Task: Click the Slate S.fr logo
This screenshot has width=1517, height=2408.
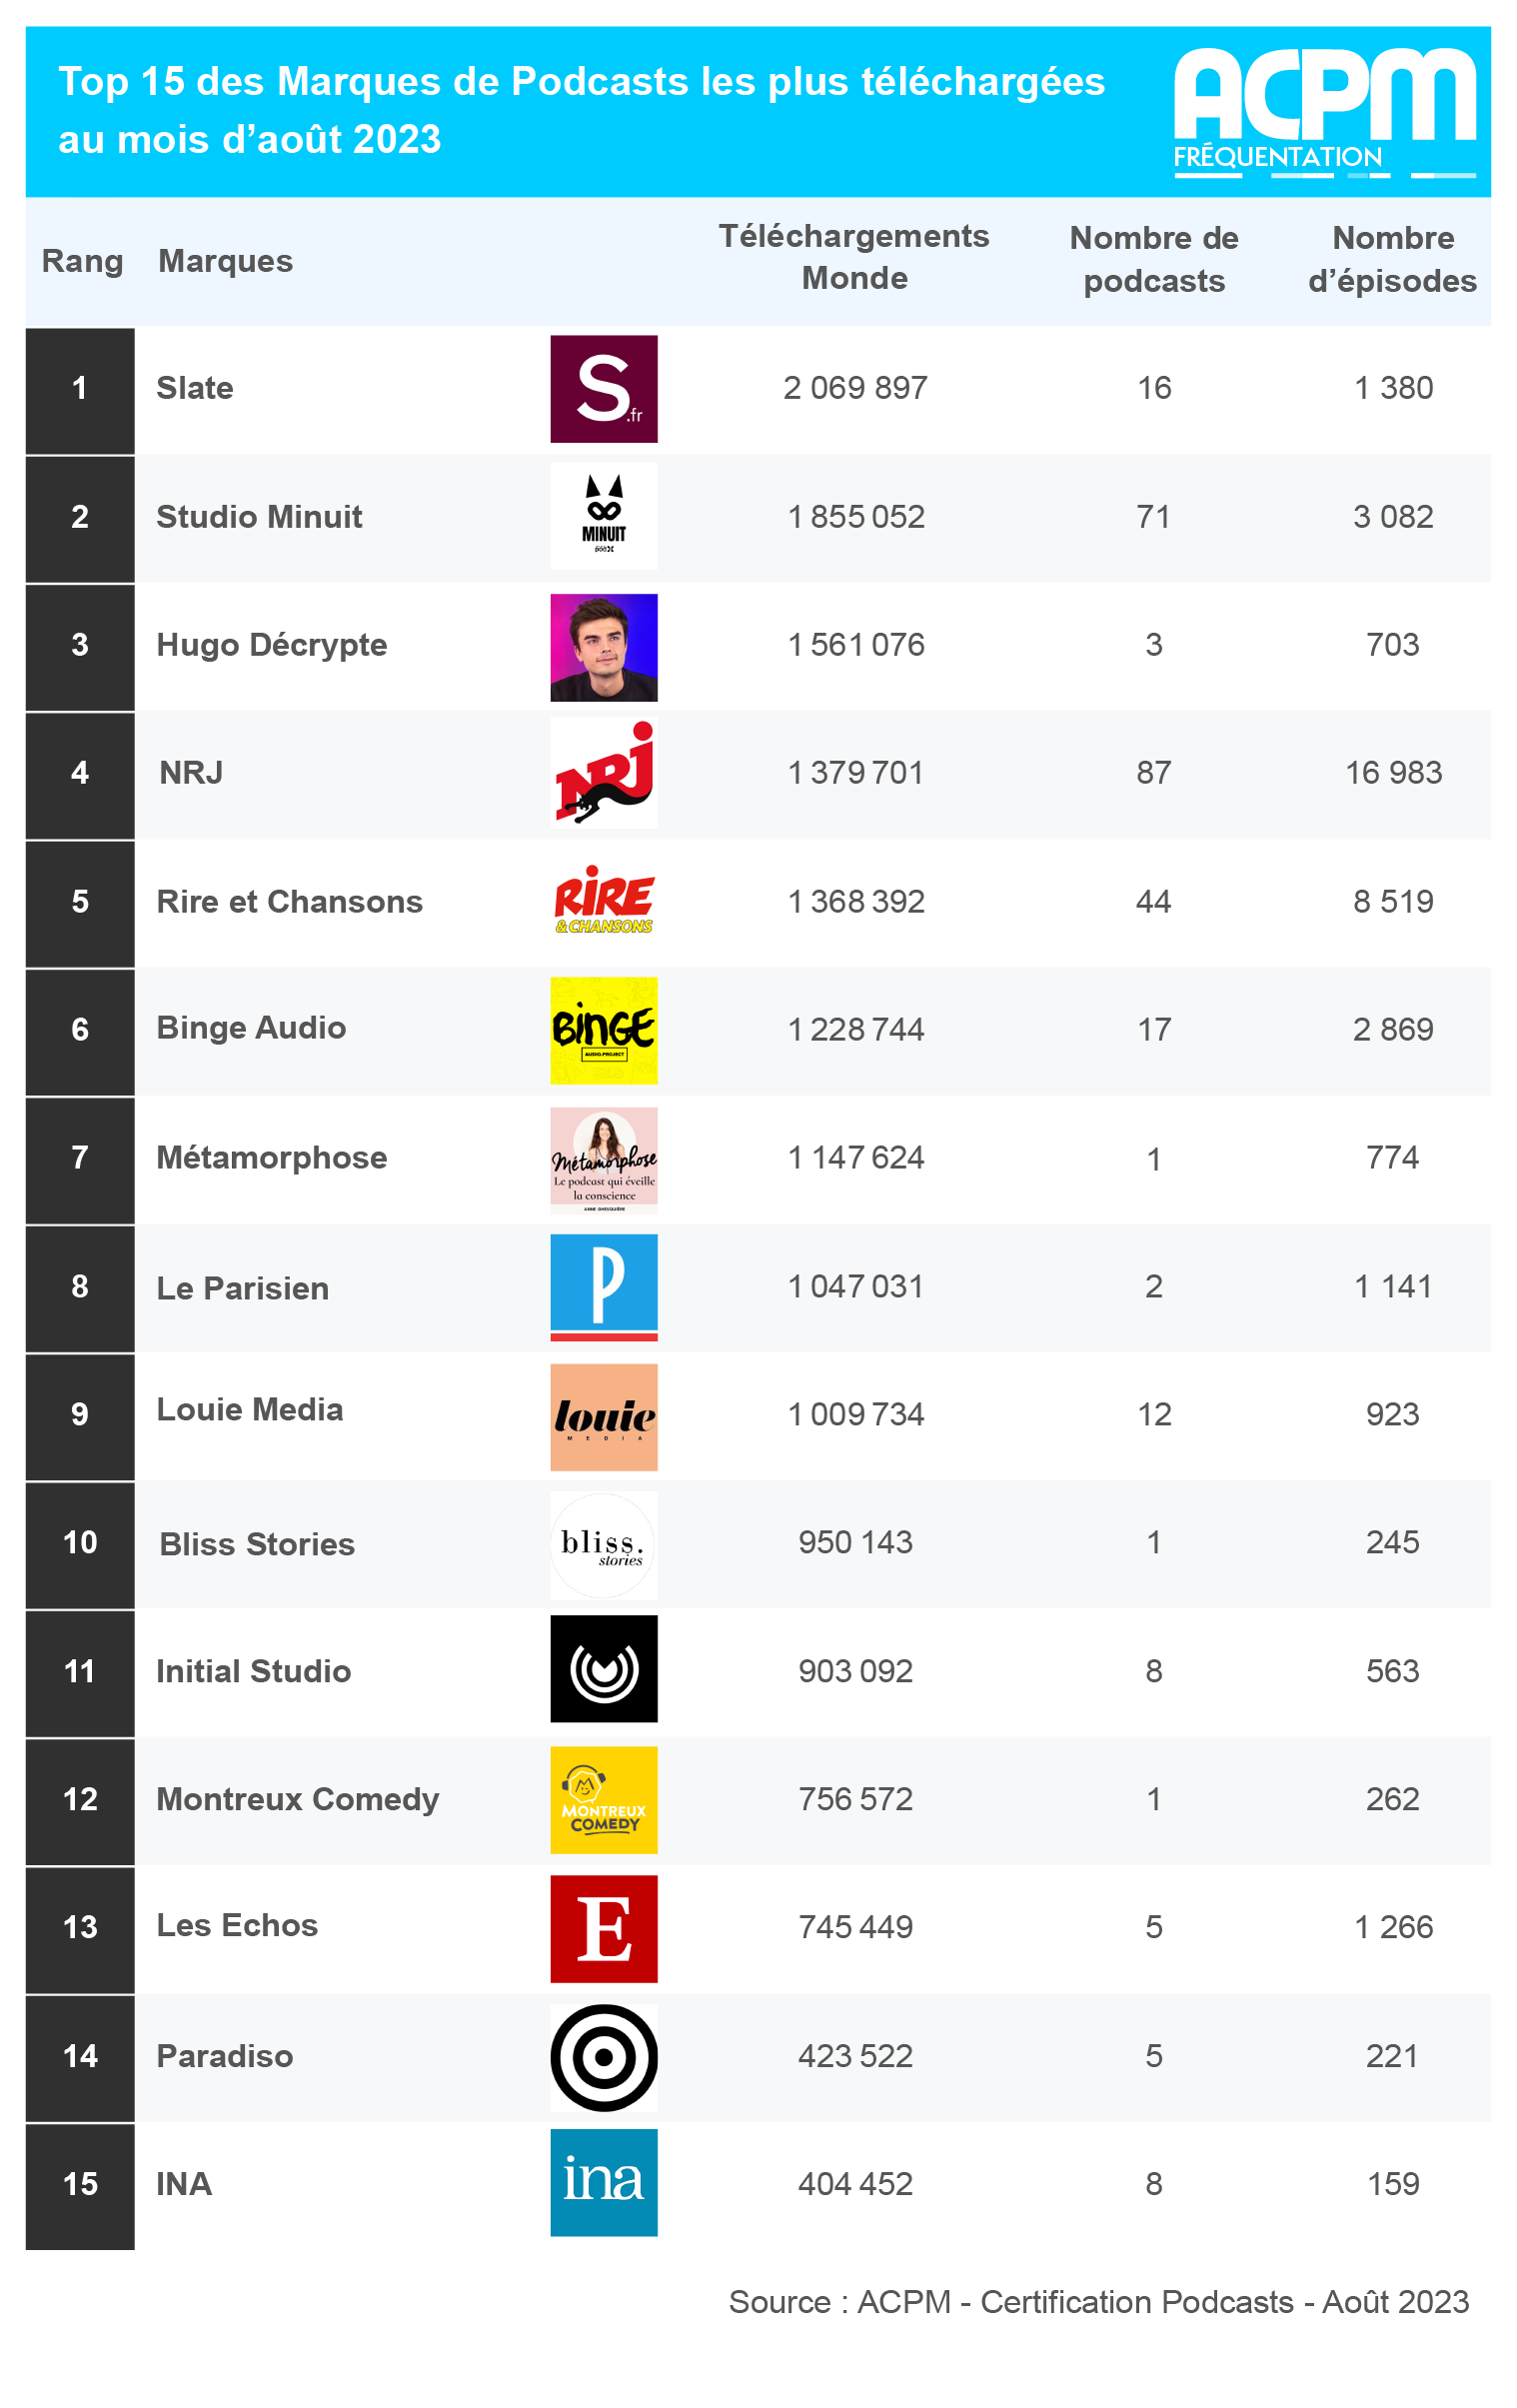Action: [x=603, y=388]
